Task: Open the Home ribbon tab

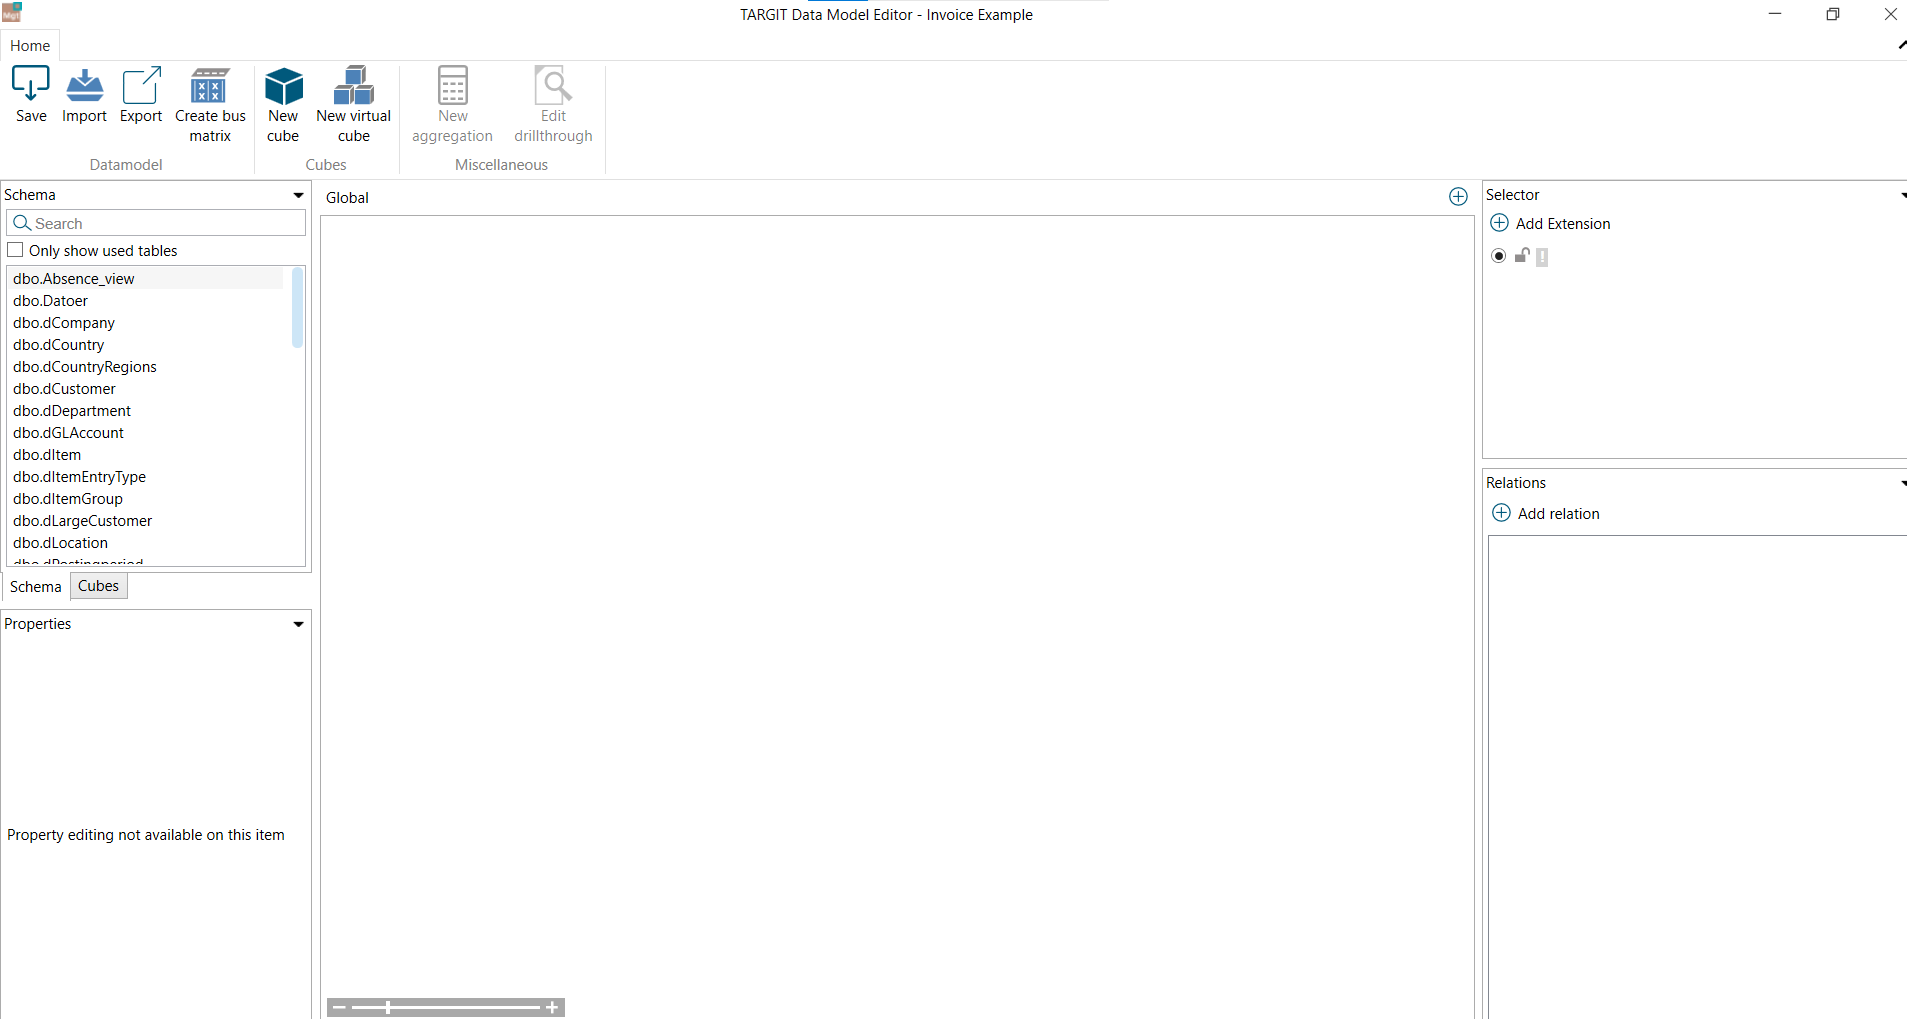Action: [x=30, y=45]
